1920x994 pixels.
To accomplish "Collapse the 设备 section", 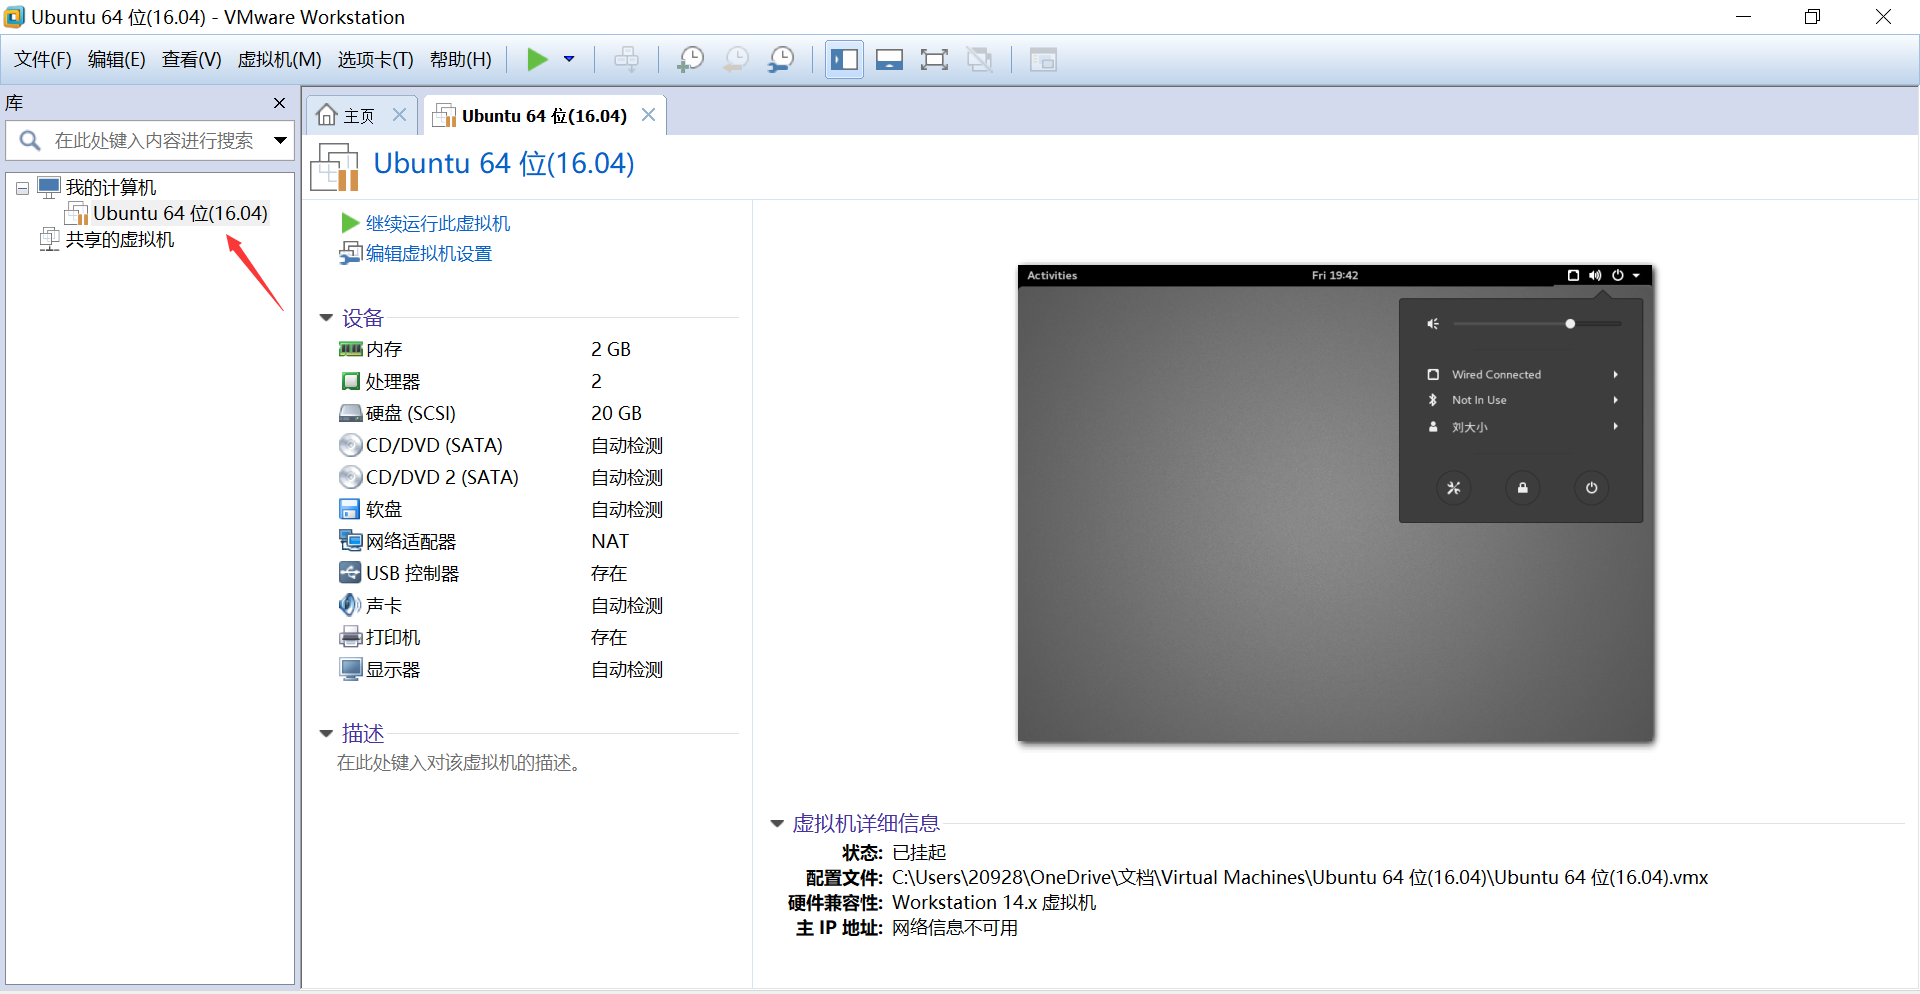I will 326,318.
